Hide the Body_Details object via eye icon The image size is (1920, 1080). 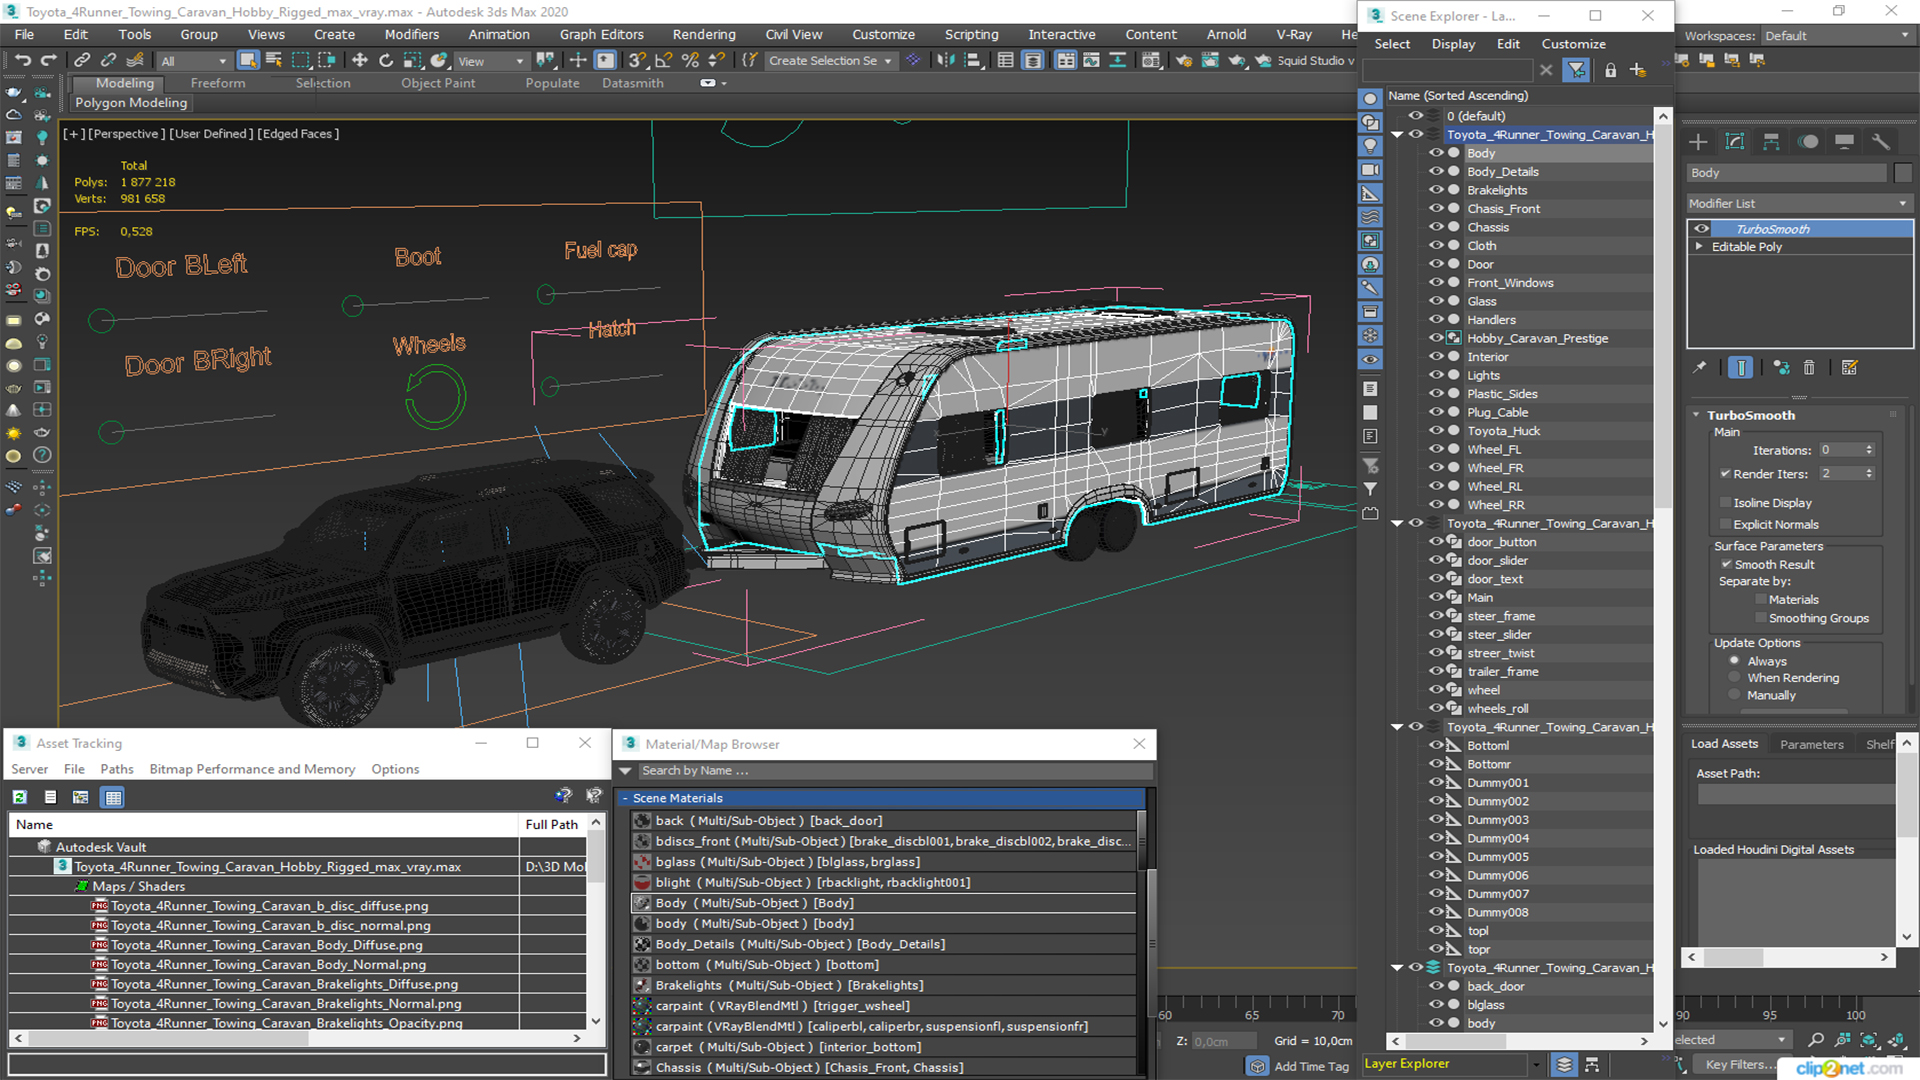click(1436, 172)
